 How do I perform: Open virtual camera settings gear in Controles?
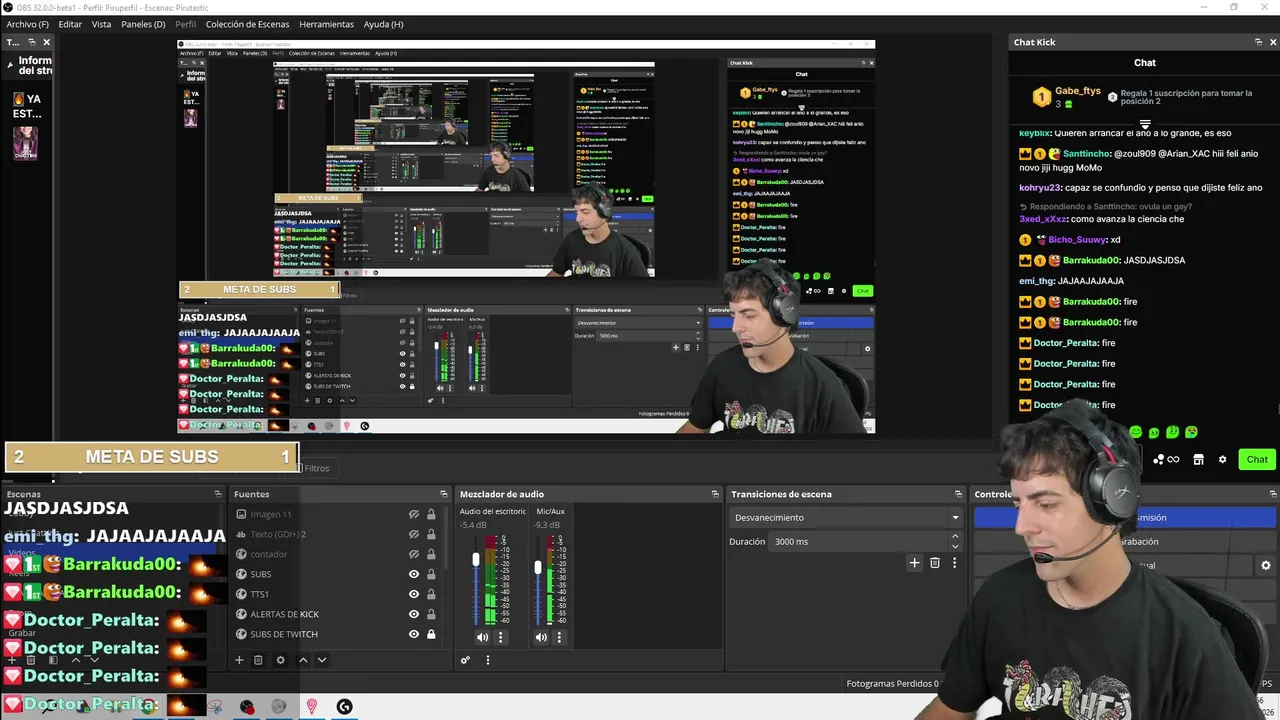tap(1266, 565)
